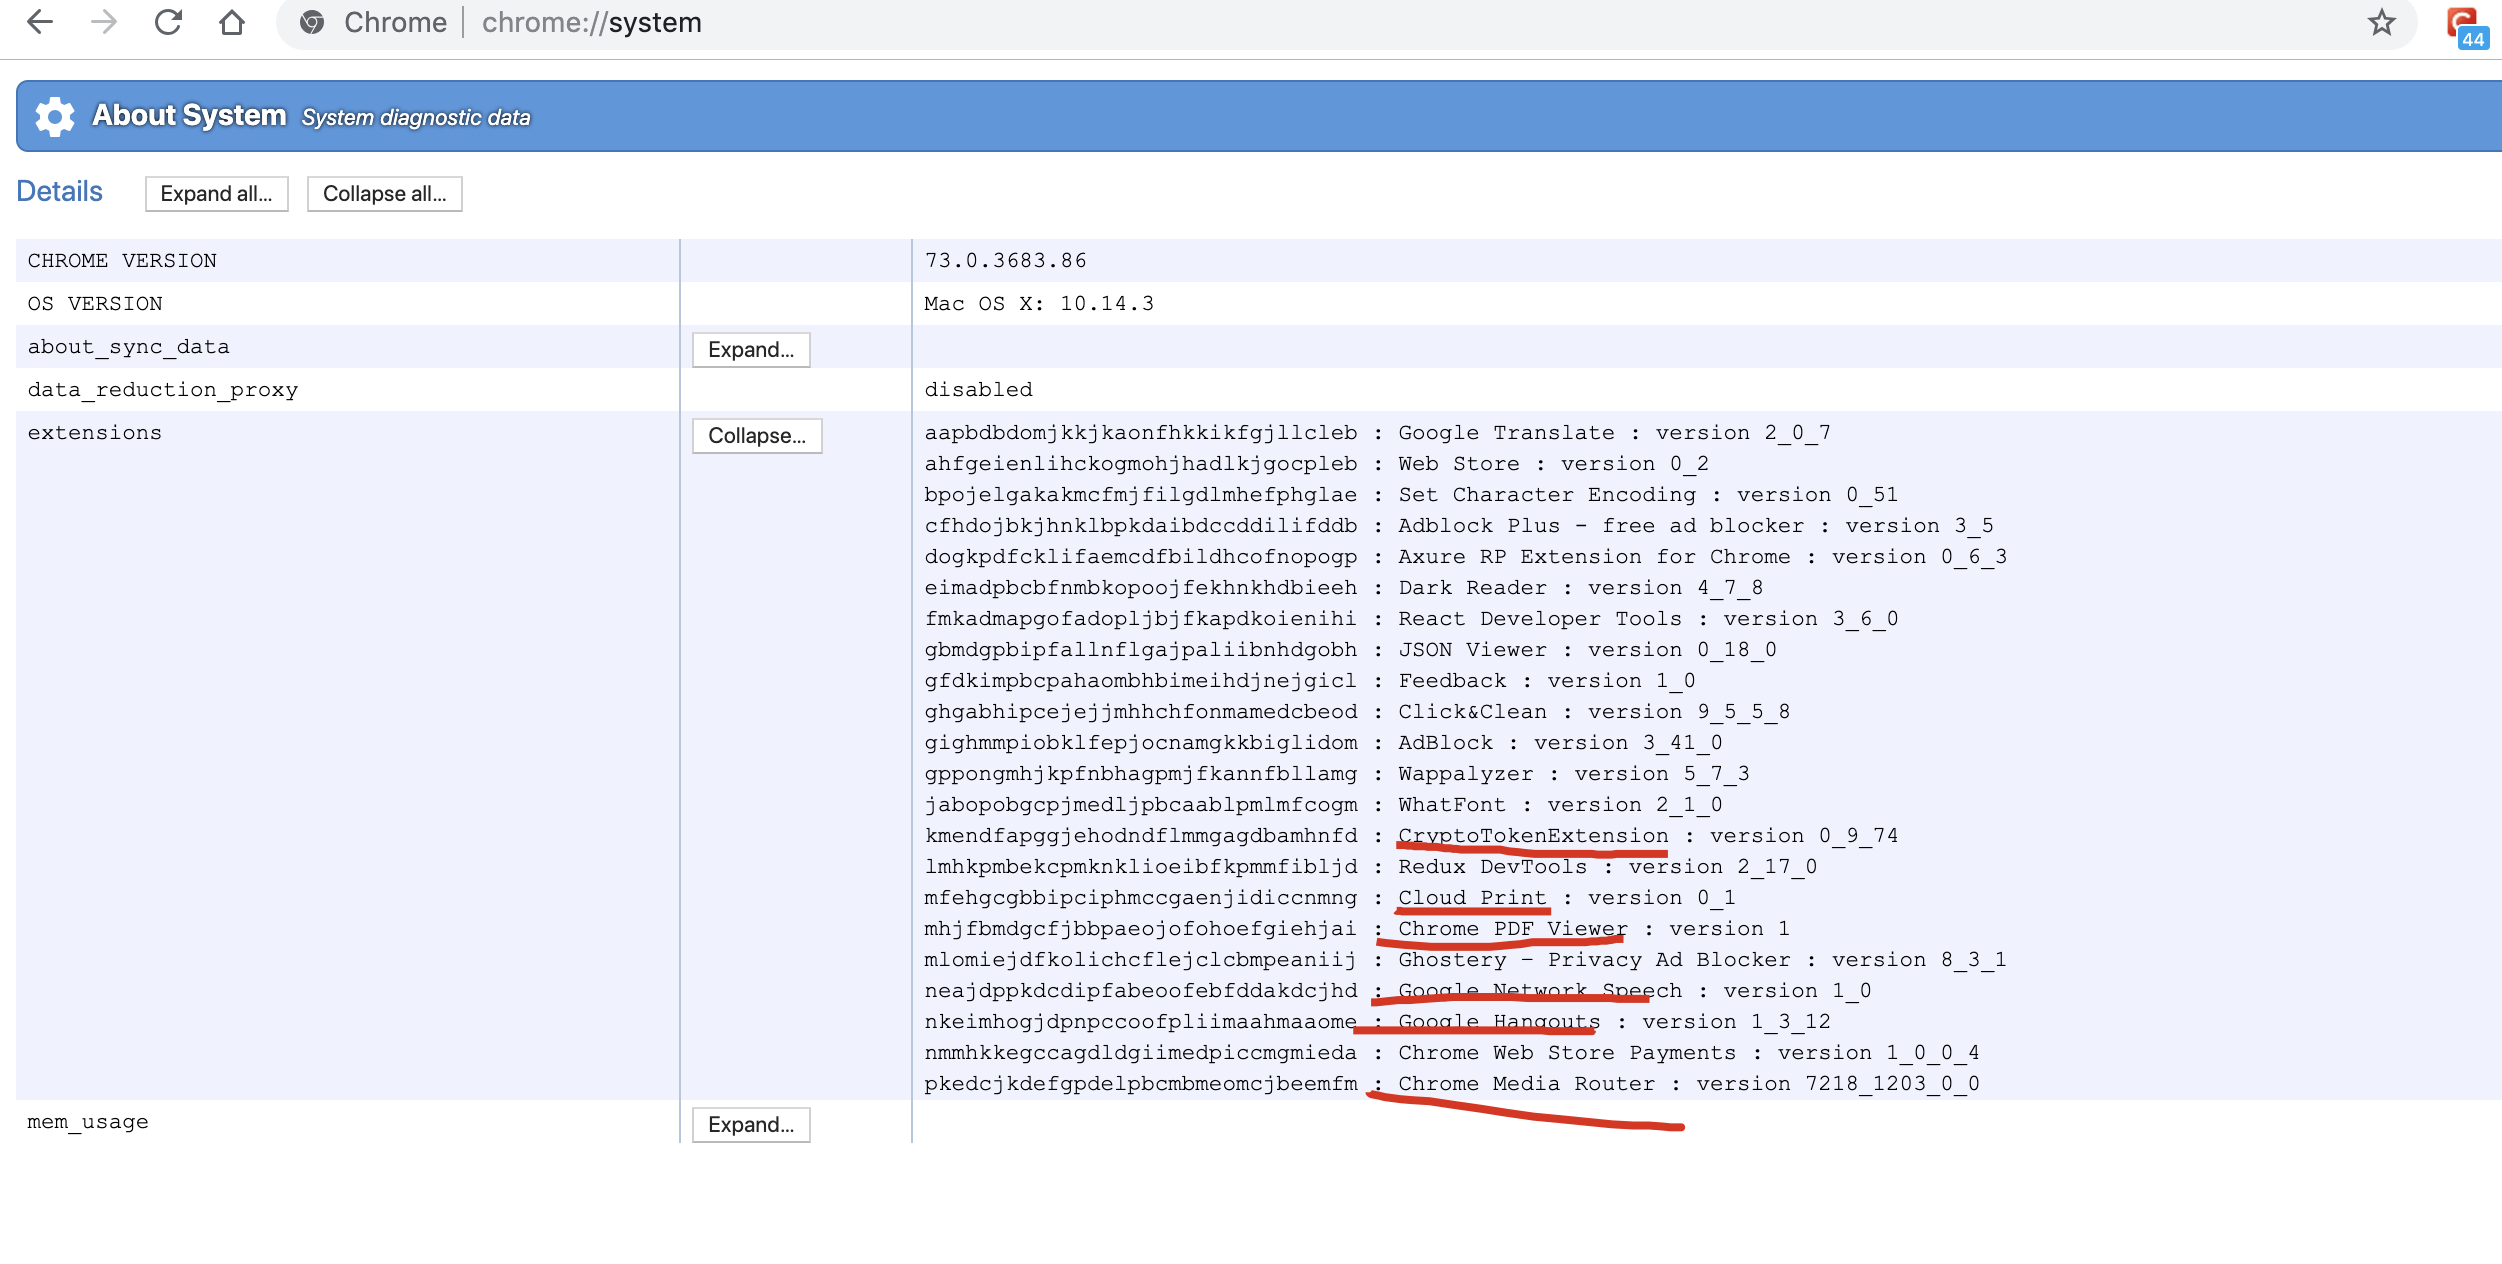This screenshot has width=2502, height=1264.
Task: Click the CryptoTokenExtension line
Action: (1411, 836)
